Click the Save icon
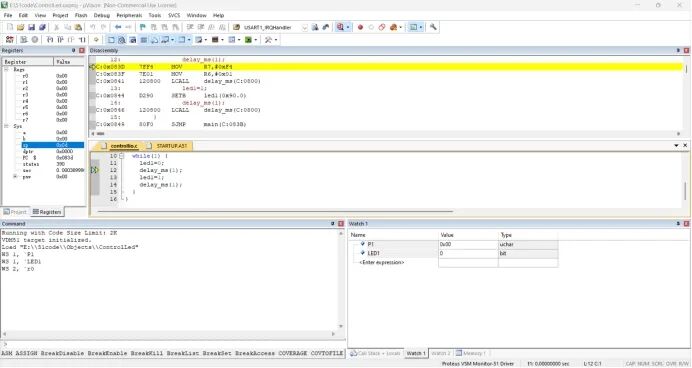Viewport: 692px width, 368px height. tap(31, 27)
